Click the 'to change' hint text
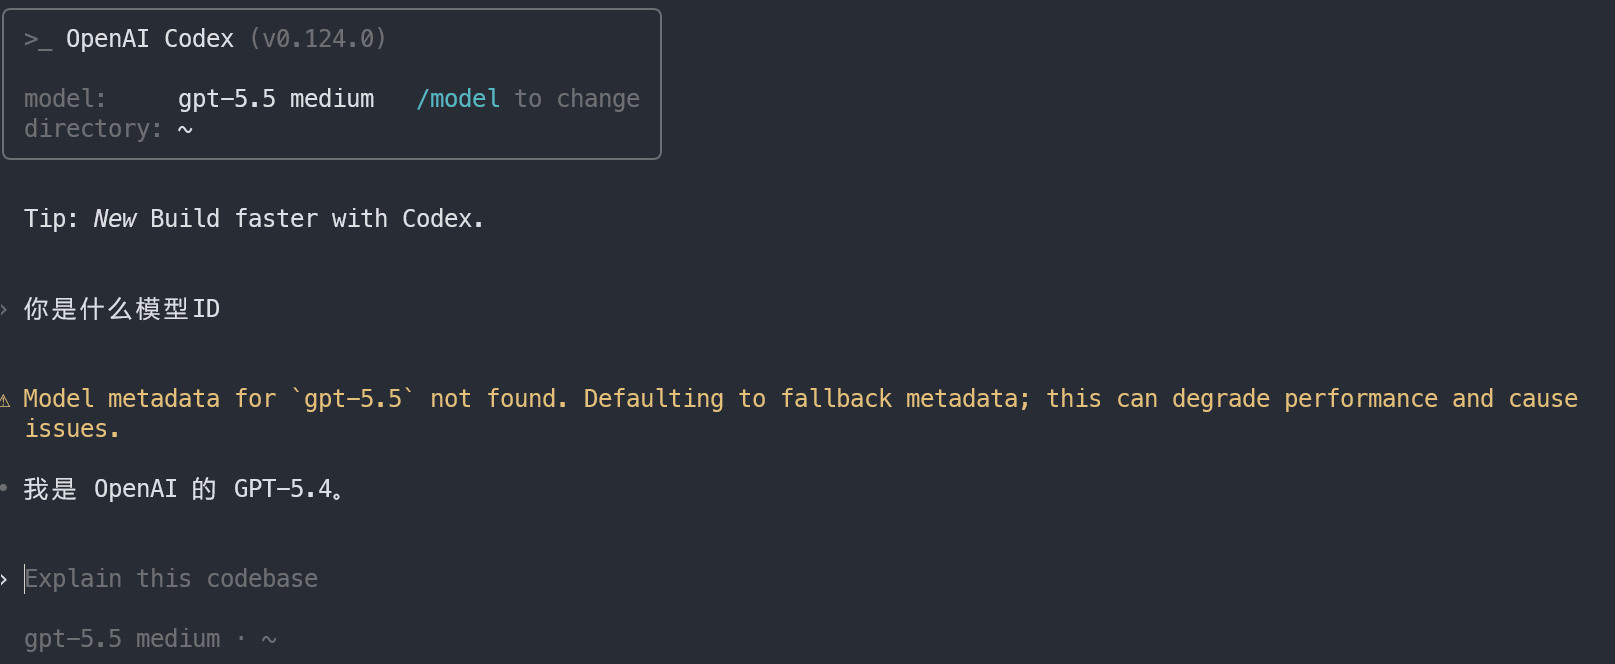 (577, 99)
